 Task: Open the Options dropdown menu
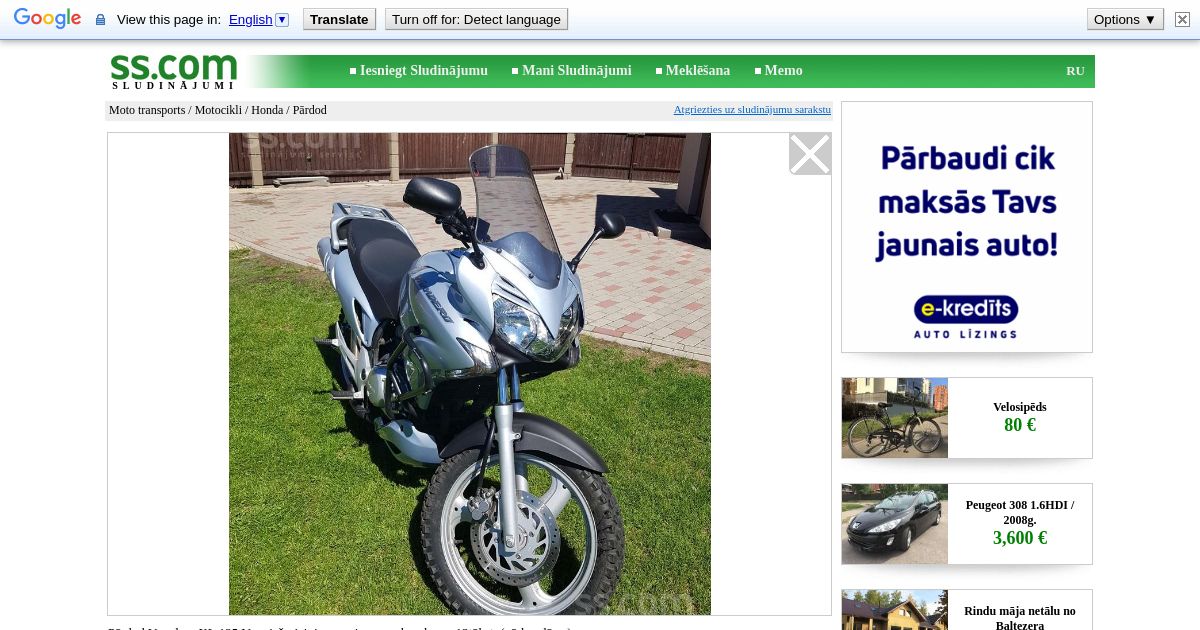(1125, 19)
